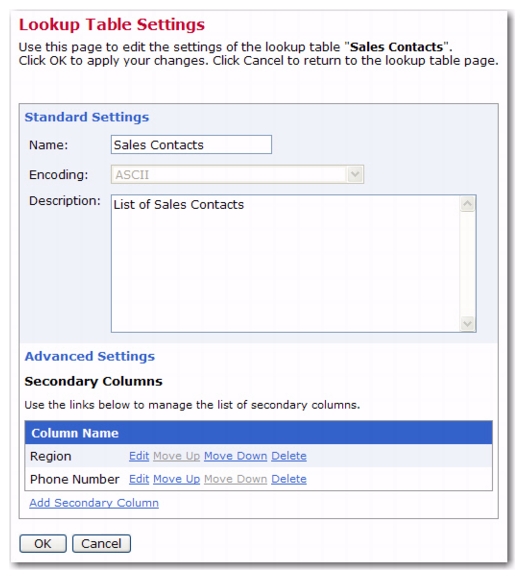Click Move Up for the Region column

coord(176,456)
